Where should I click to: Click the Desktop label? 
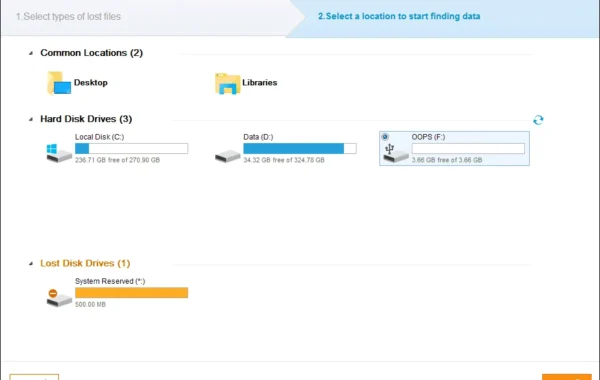pos(91,83)
